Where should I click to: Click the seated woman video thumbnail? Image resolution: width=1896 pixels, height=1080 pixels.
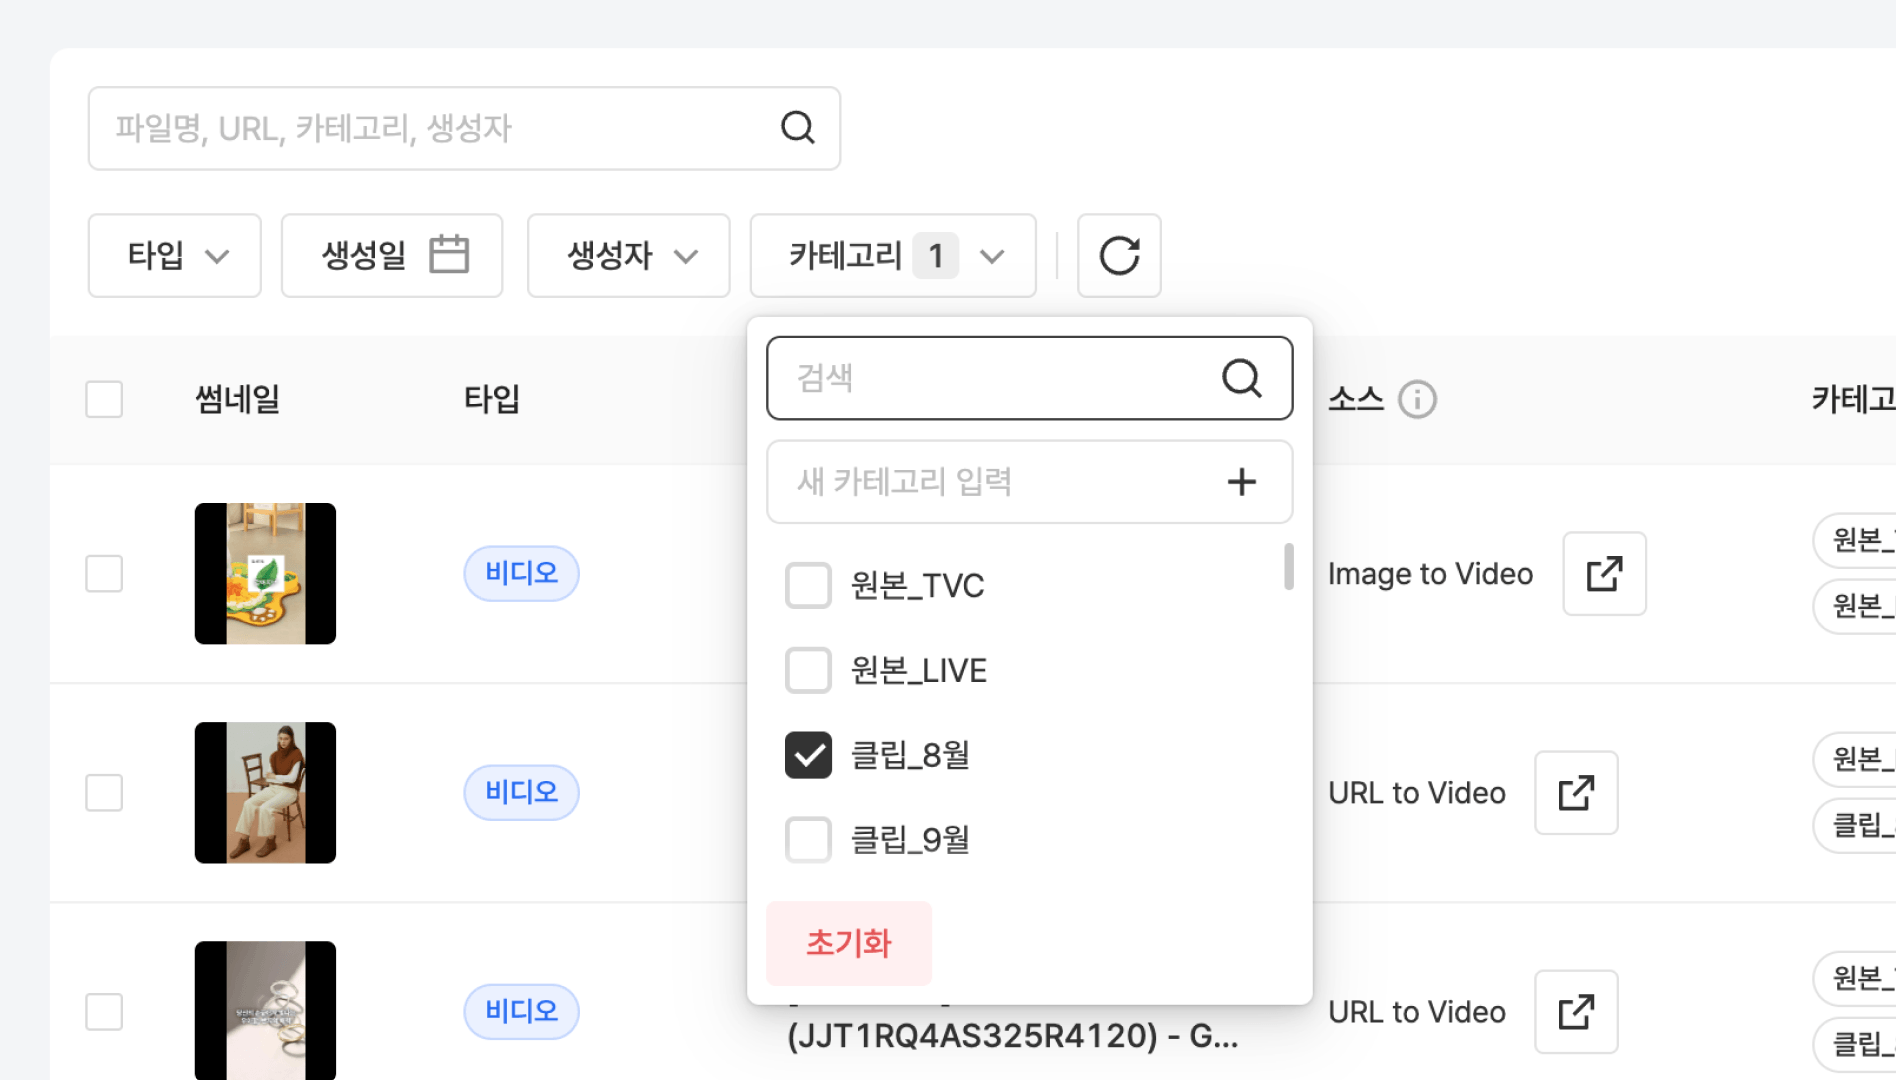pyautogui.click(x=265, y=793)
